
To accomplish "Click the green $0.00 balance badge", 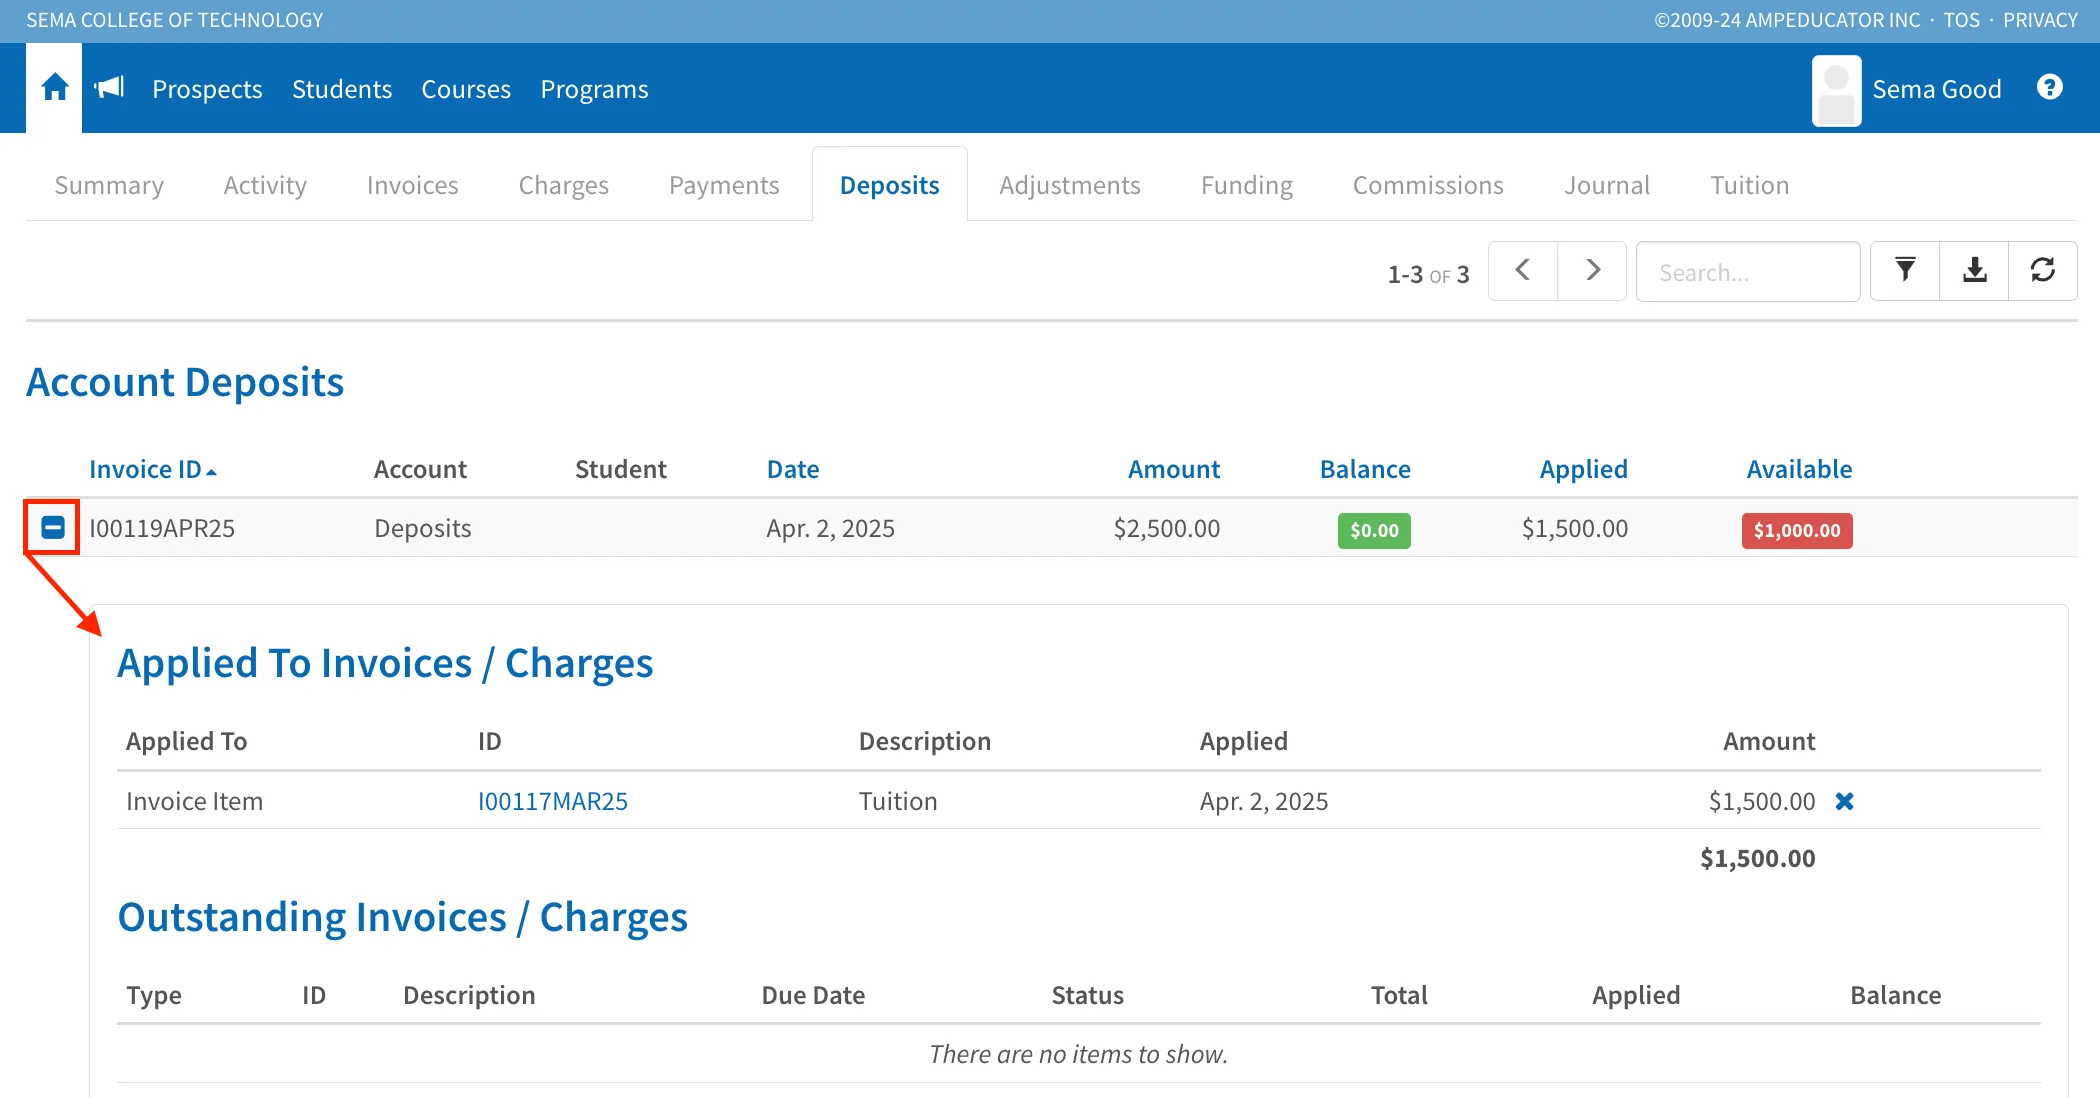I will coord(1374,531).
